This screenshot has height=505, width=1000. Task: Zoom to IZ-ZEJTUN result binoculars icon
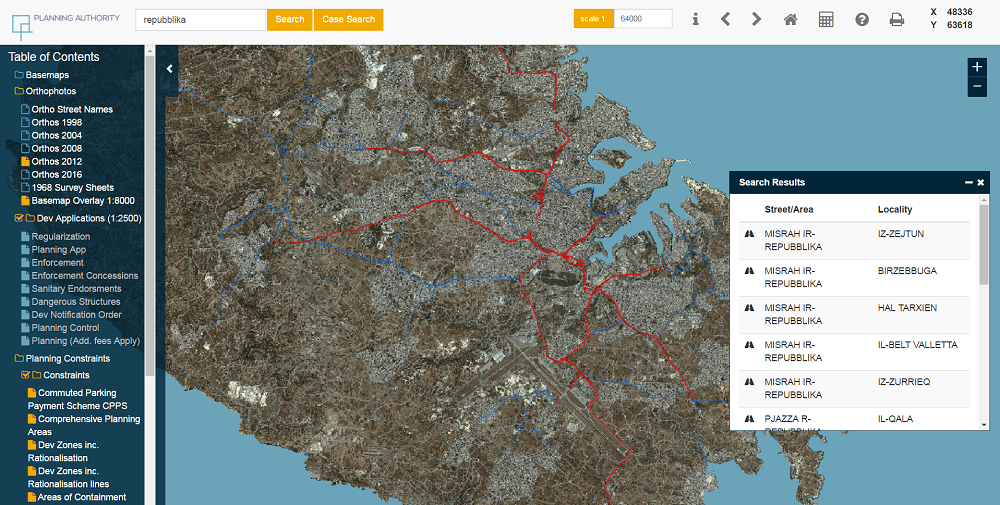tap(748, 233)
